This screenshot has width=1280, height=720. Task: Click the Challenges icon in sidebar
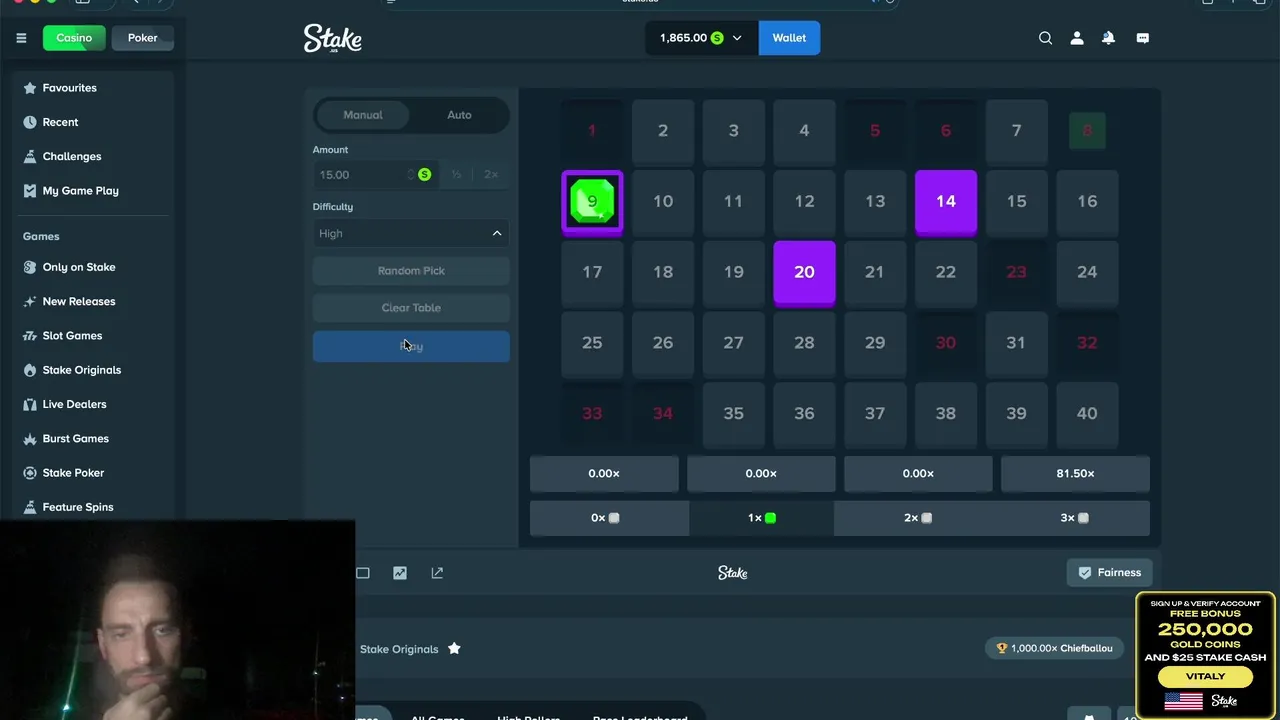[30, 156]
